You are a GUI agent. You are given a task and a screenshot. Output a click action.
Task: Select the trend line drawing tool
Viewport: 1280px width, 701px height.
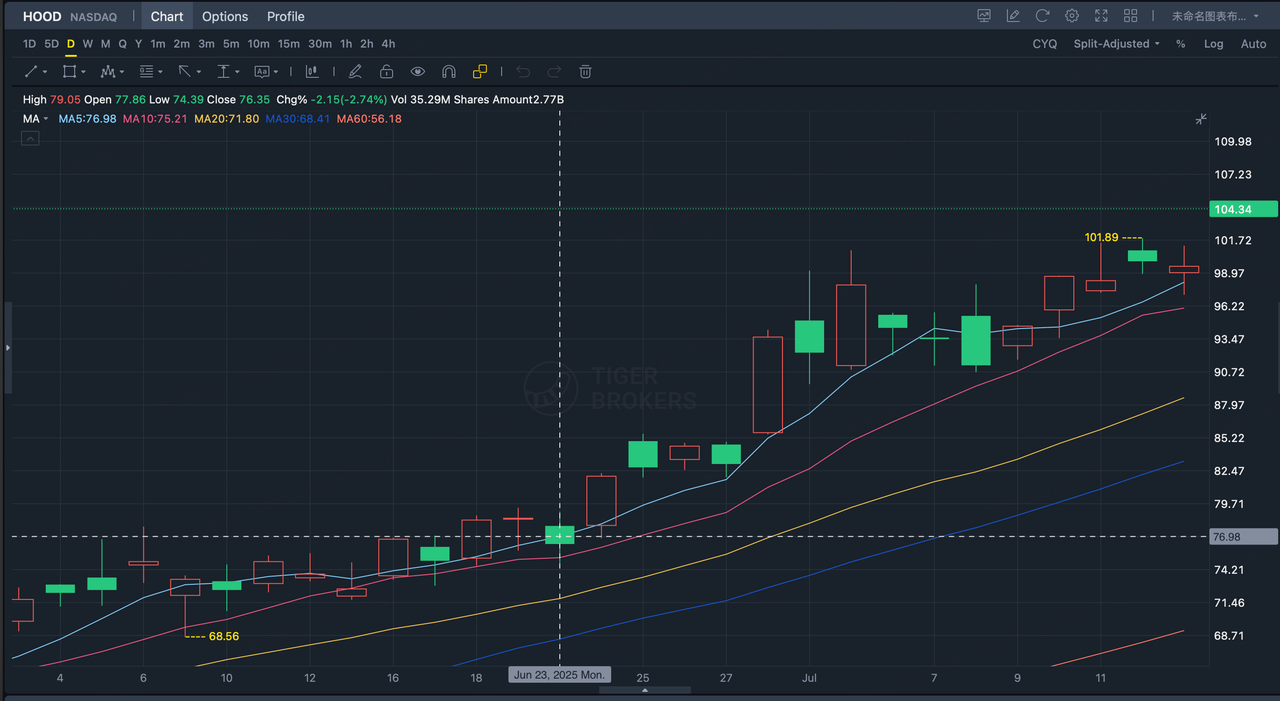pyautogui.click(x=31, y=71)
